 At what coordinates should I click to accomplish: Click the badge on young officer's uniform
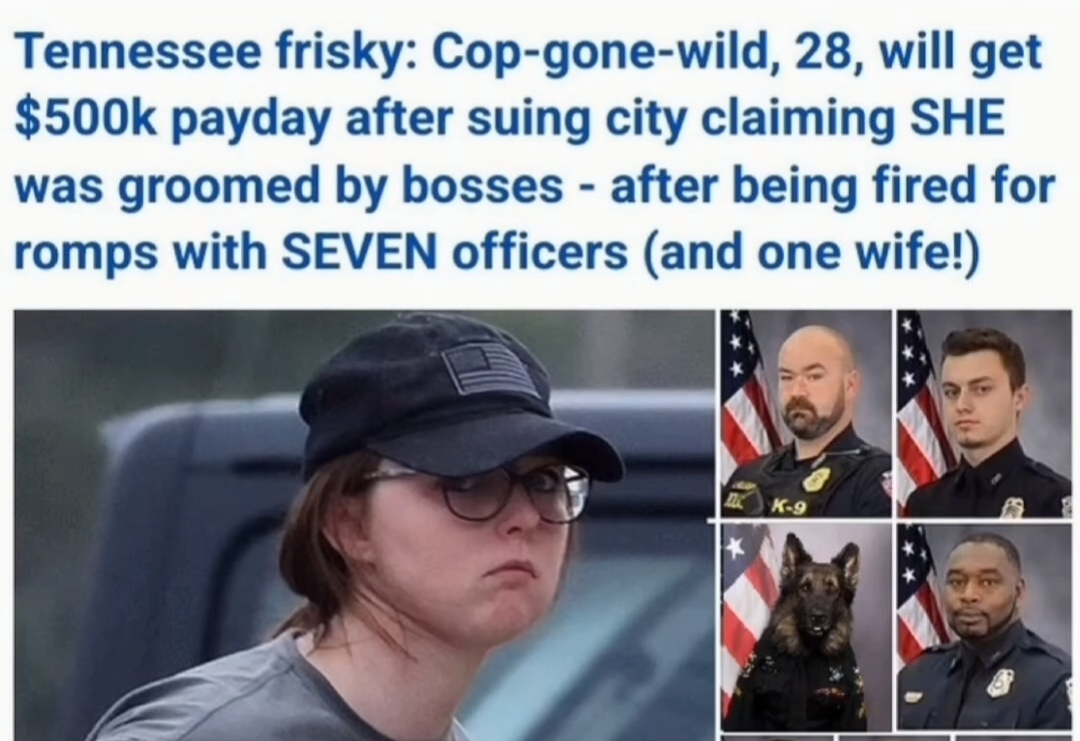coord(1012,508)
